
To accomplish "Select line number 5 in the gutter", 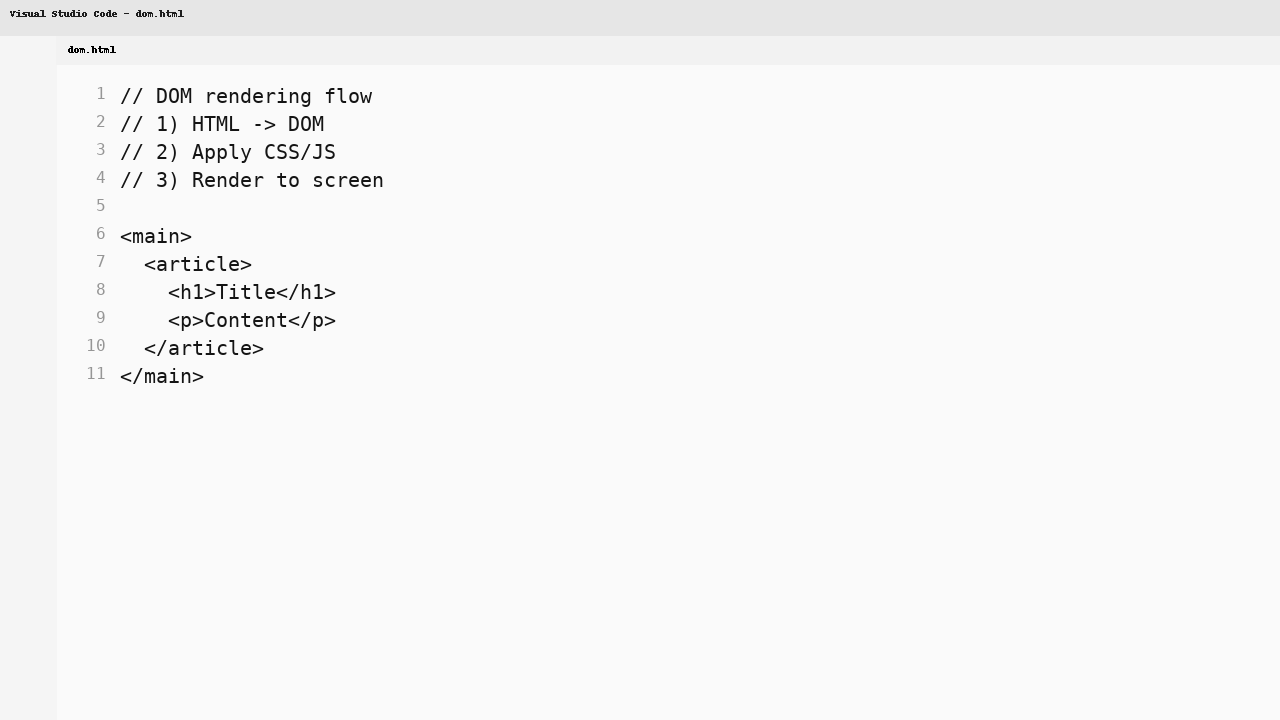I will (x=100, y=205).
